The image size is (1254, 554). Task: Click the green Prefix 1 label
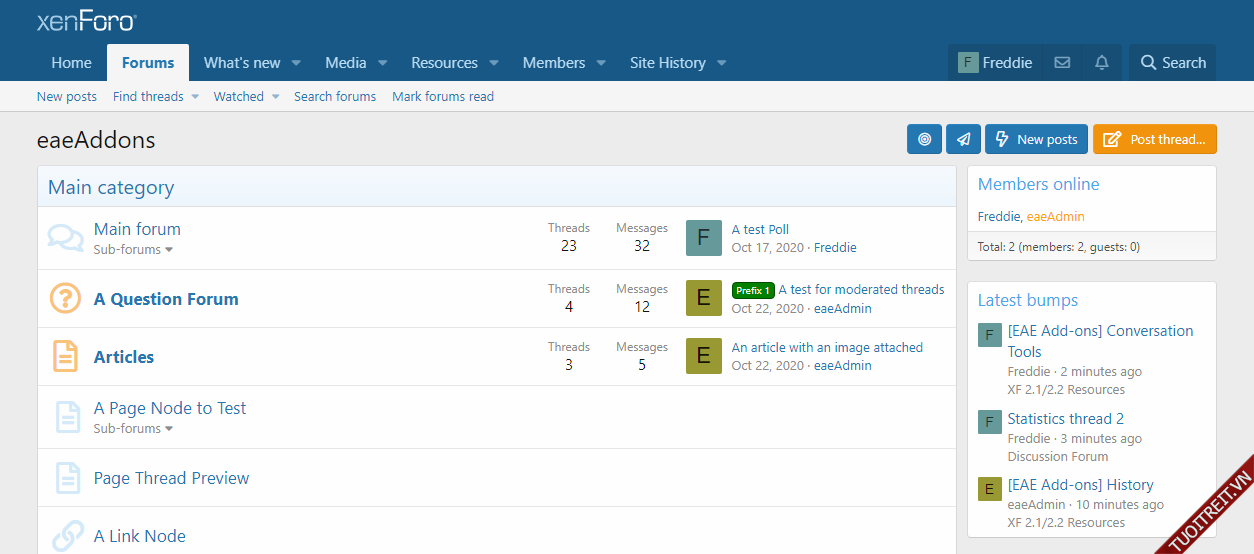[753, 291]
